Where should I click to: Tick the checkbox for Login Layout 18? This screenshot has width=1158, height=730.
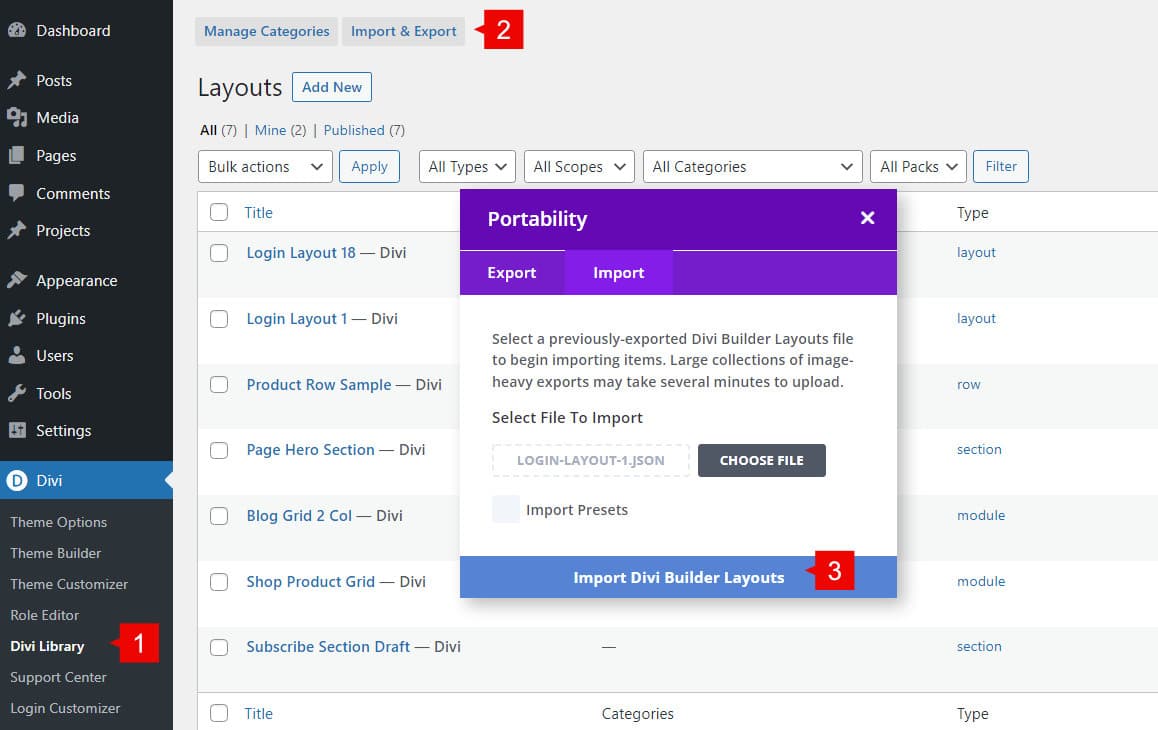(219, 253)
